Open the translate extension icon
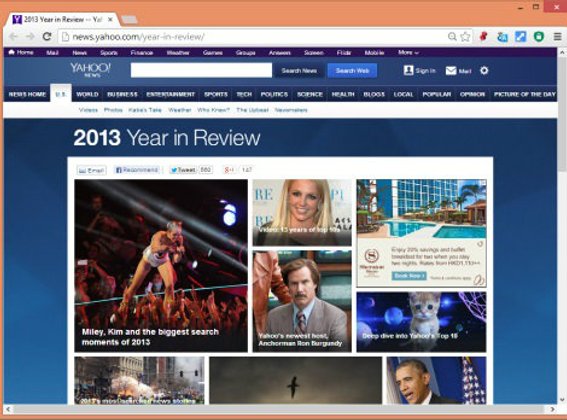Screen dimensions: 567x420 [502, 37]
